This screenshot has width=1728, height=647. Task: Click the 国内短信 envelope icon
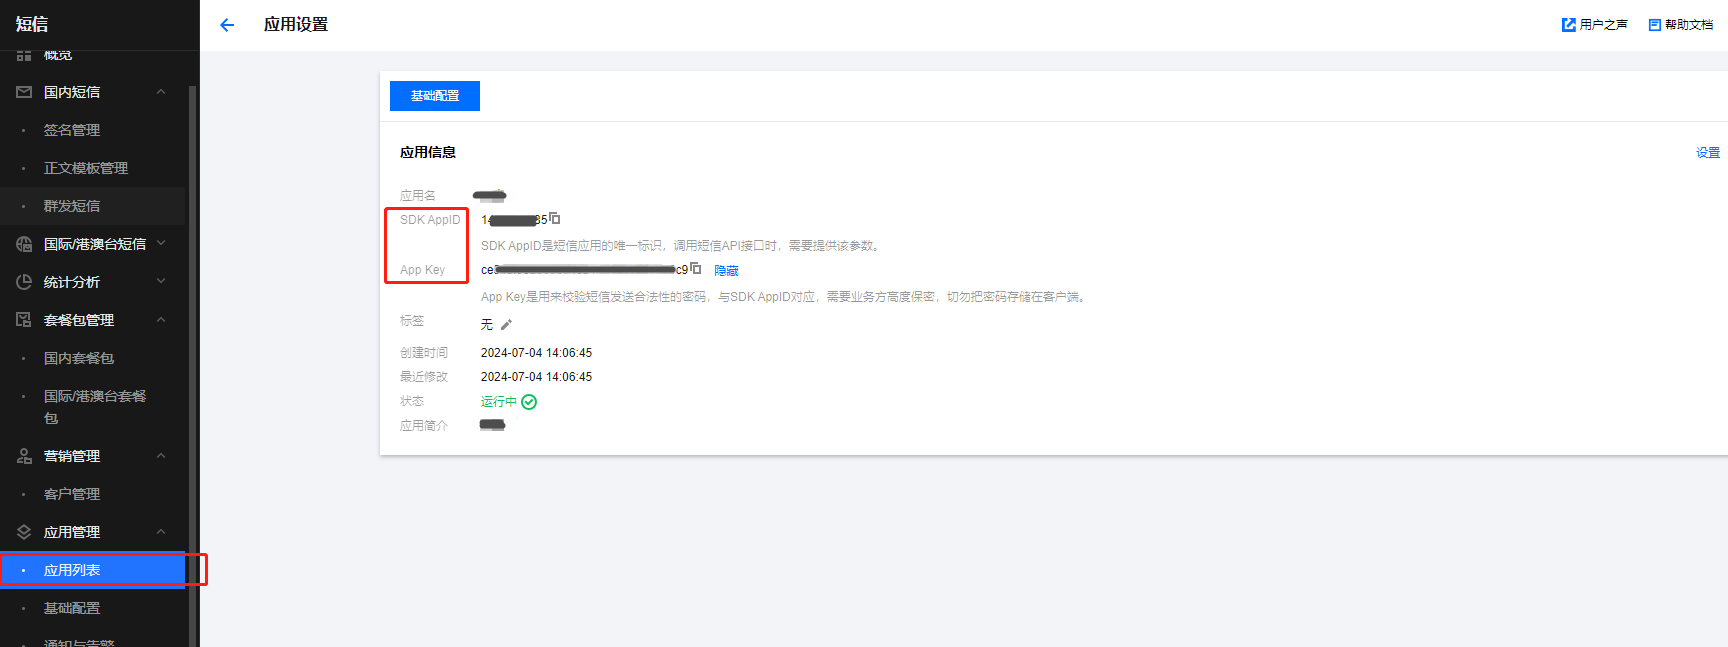tap(24, 92)
